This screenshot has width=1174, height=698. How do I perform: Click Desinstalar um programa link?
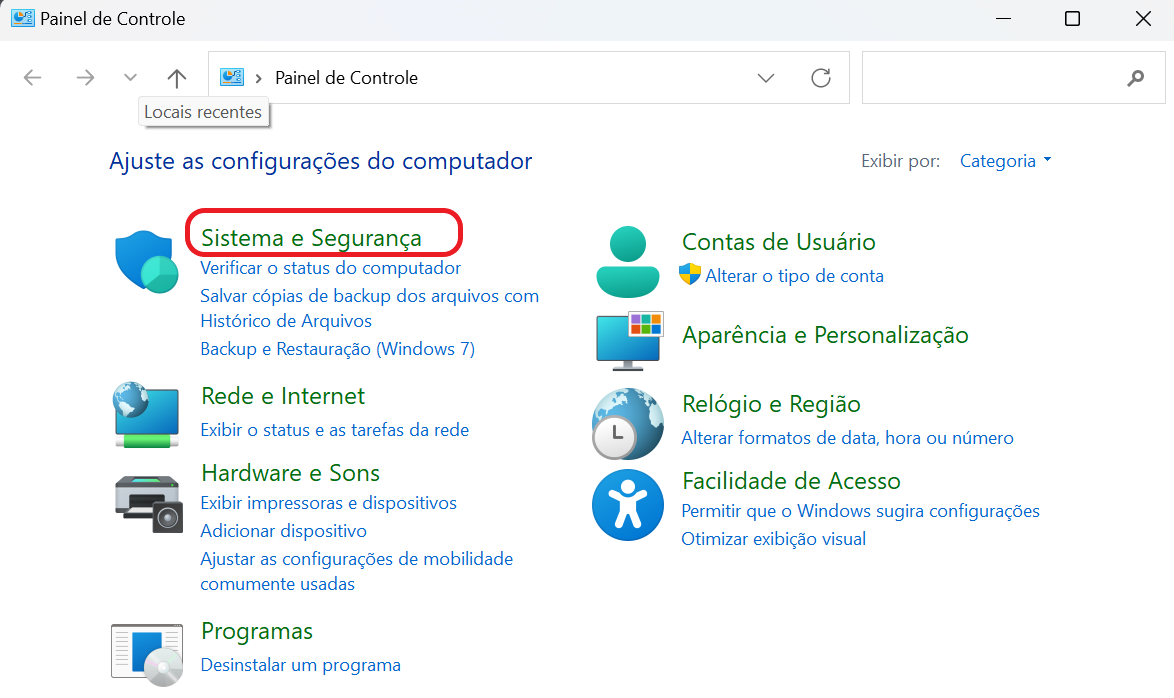pyautogui.click(x=300, y=665)
